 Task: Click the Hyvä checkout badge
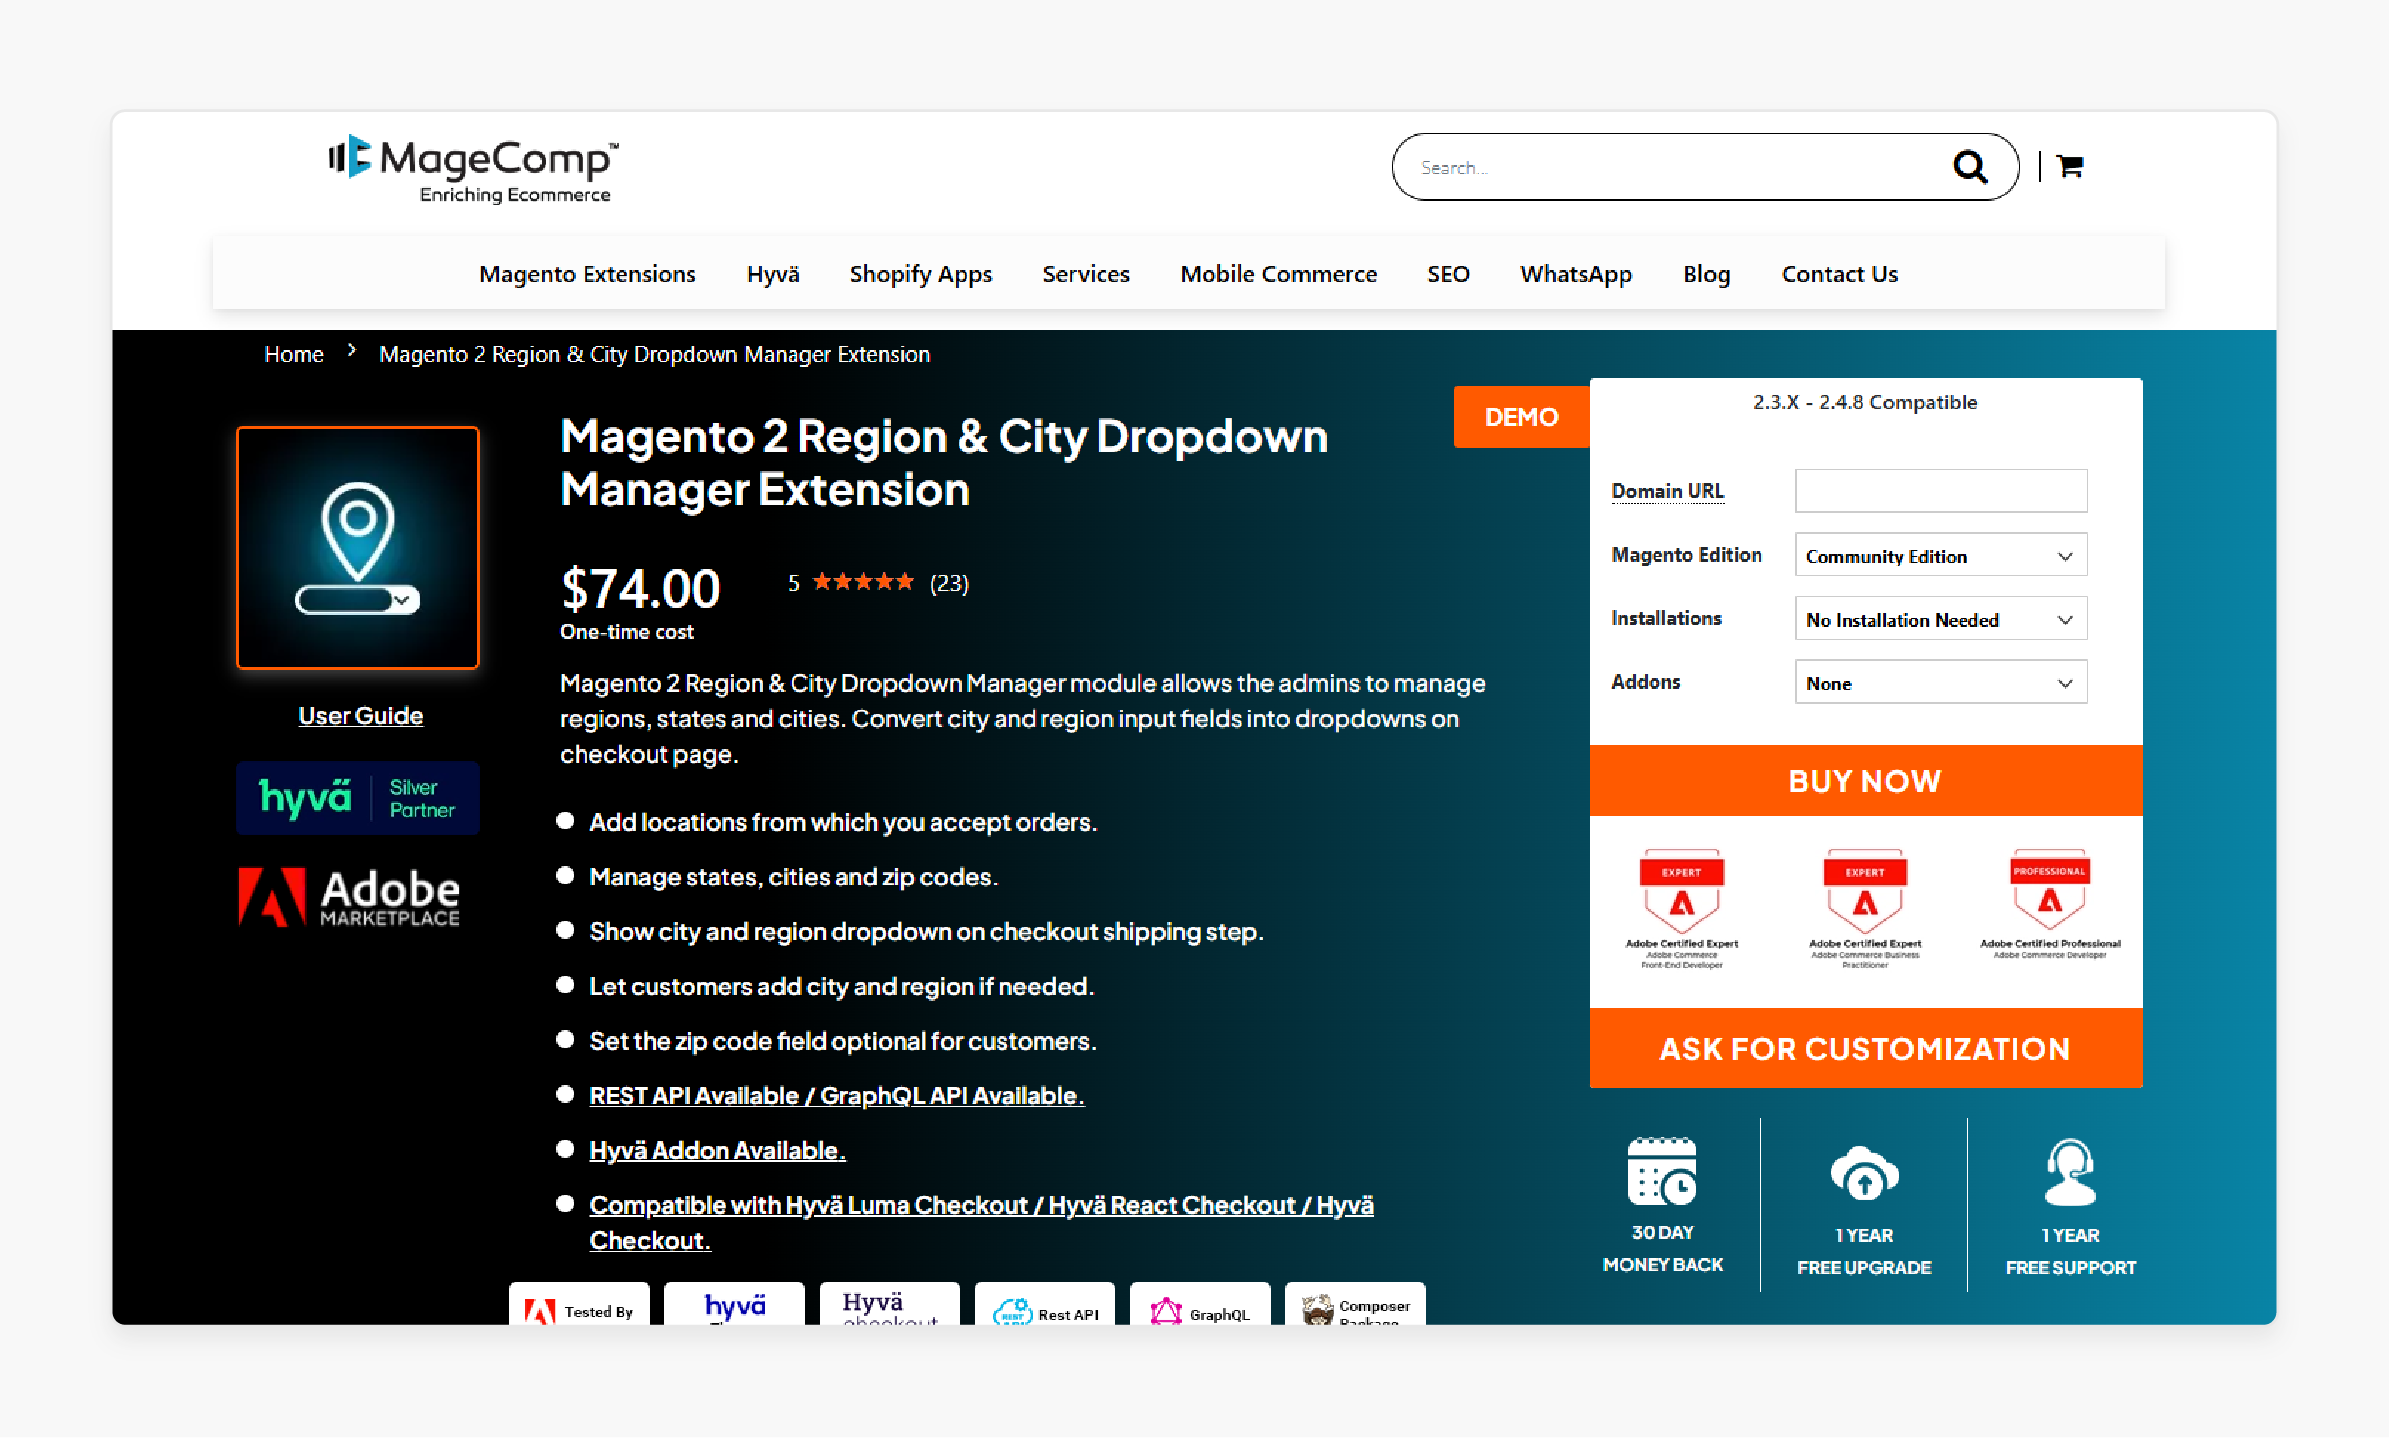[x=889, y=1305]
